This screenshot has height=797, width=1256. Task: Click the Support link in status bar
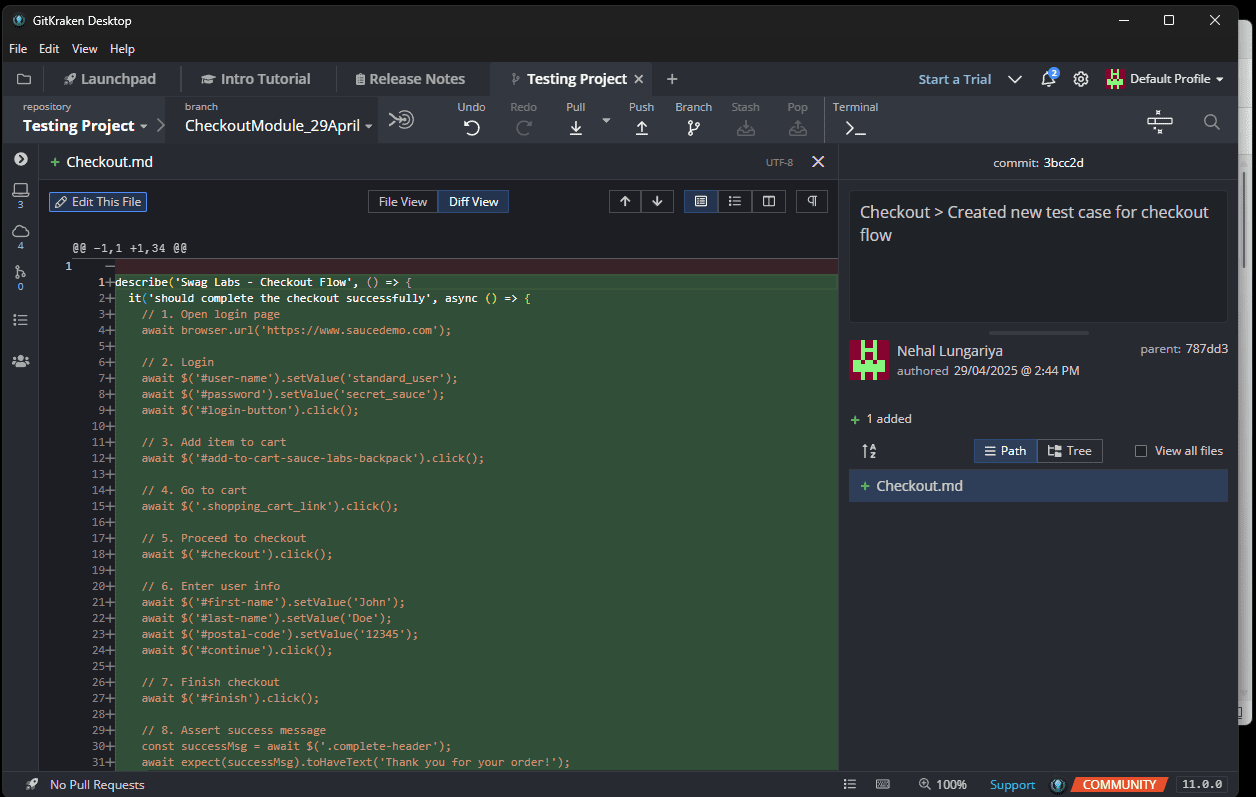click(1012, 785)
